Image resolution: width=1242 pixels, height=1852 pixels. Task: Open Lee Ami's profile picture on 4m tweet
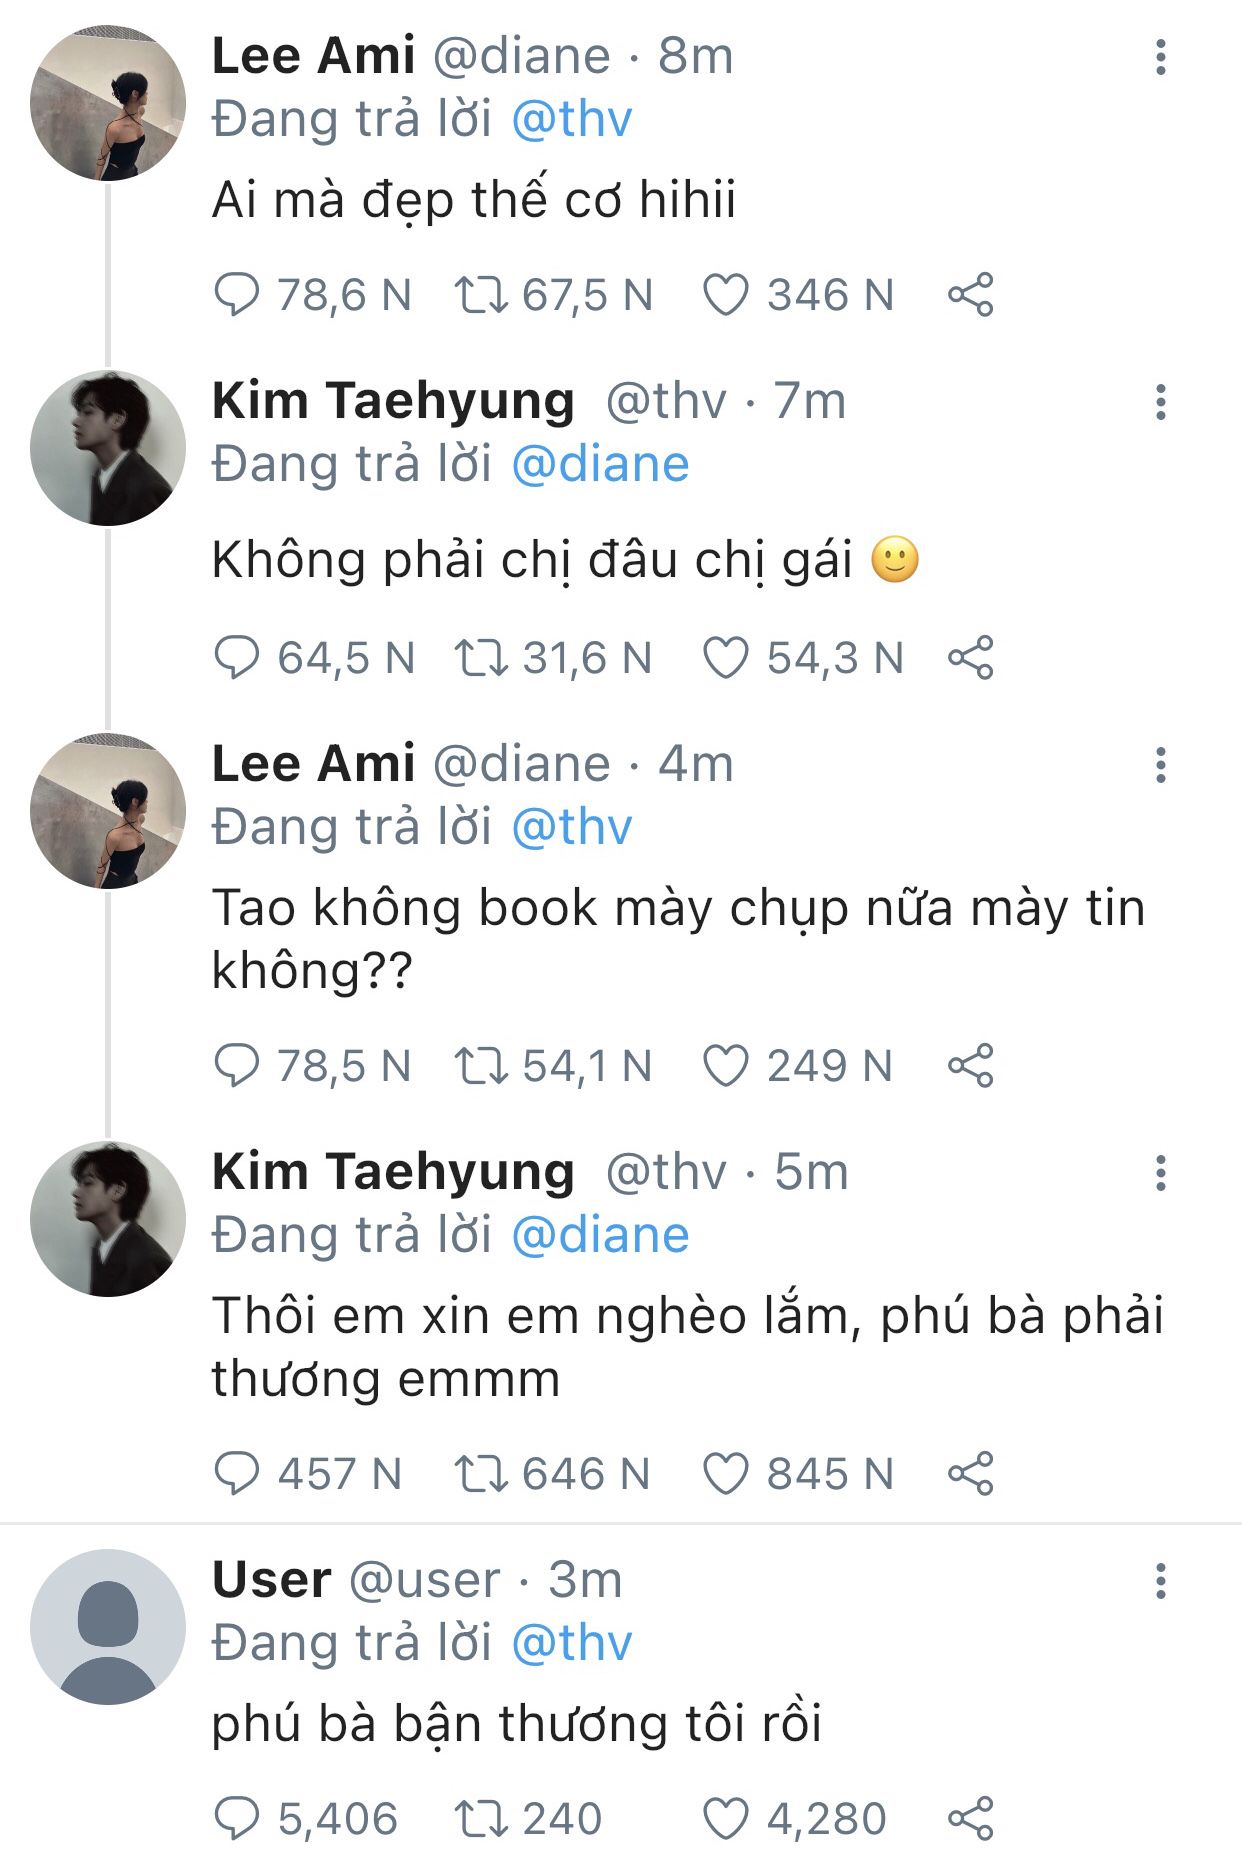click(108, 811)
